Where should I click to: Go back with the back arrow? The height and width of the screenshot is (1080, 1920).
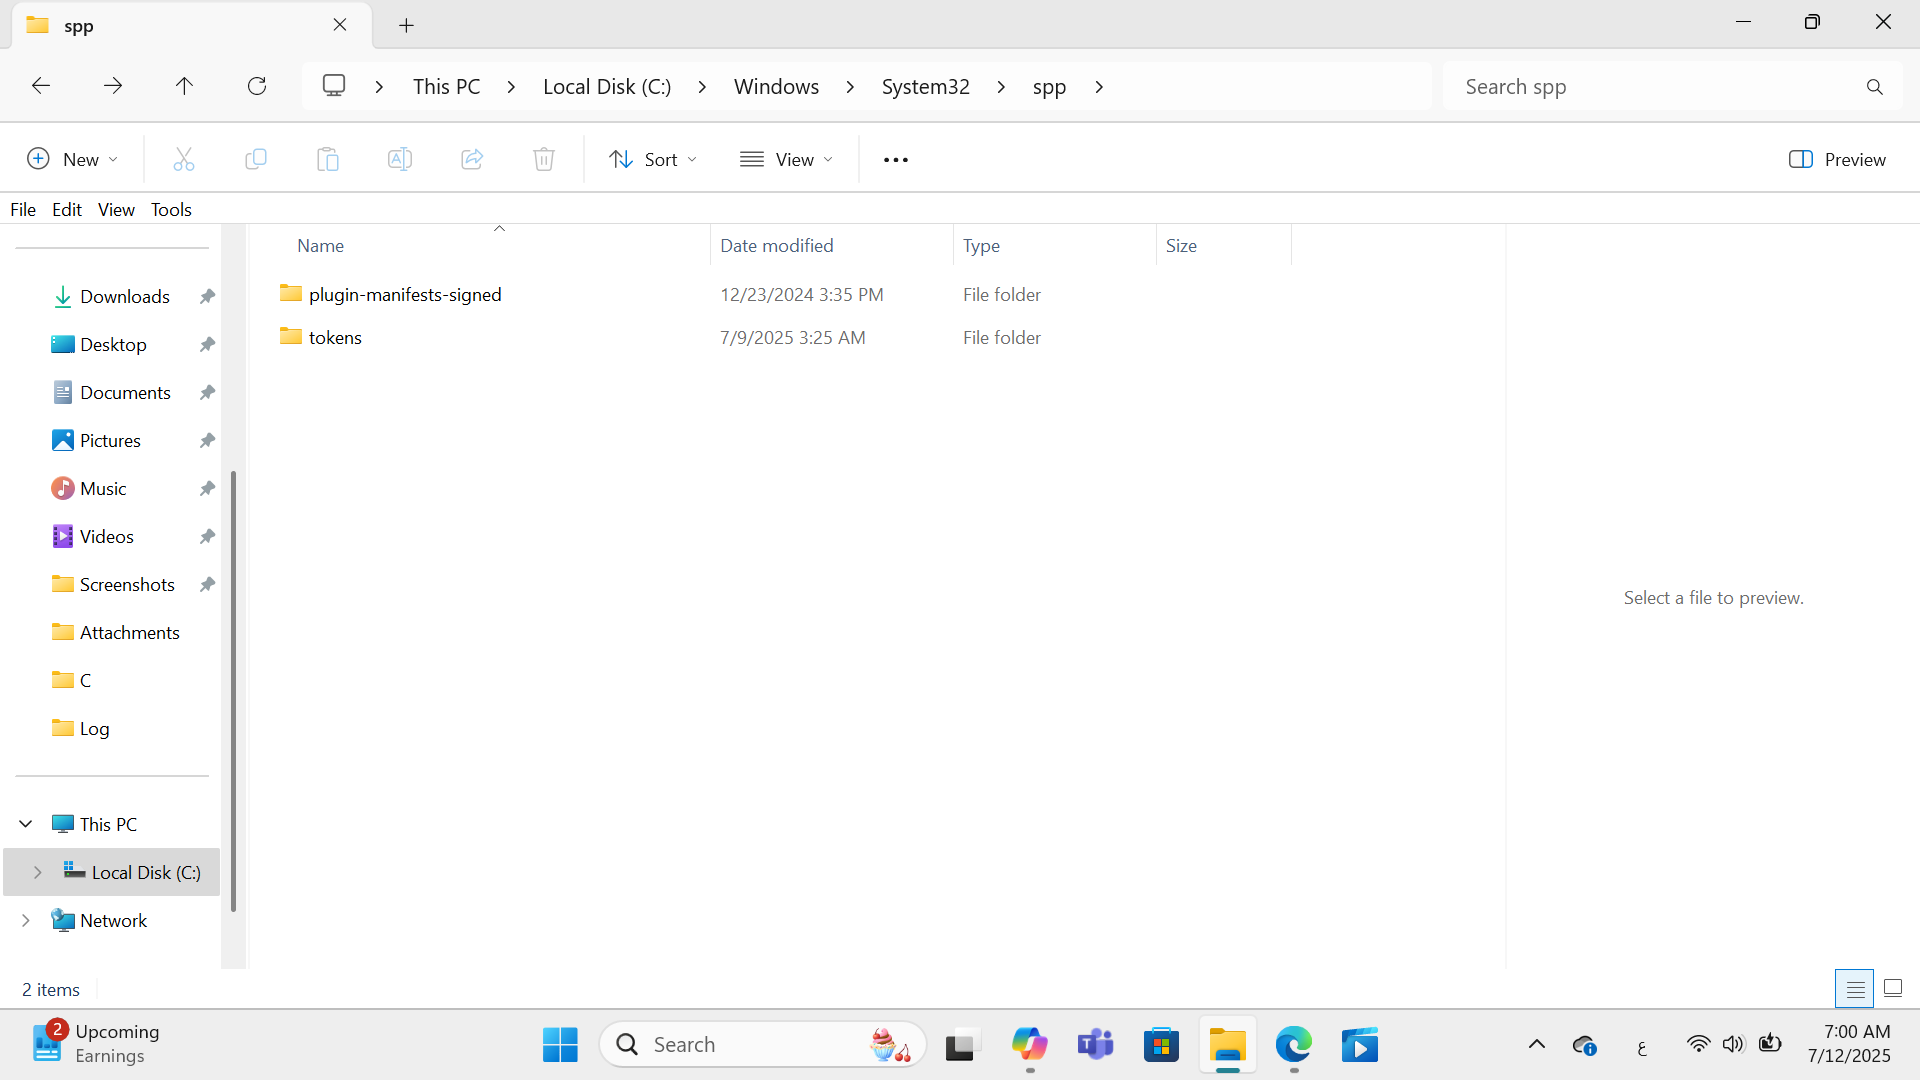(41, 86)
